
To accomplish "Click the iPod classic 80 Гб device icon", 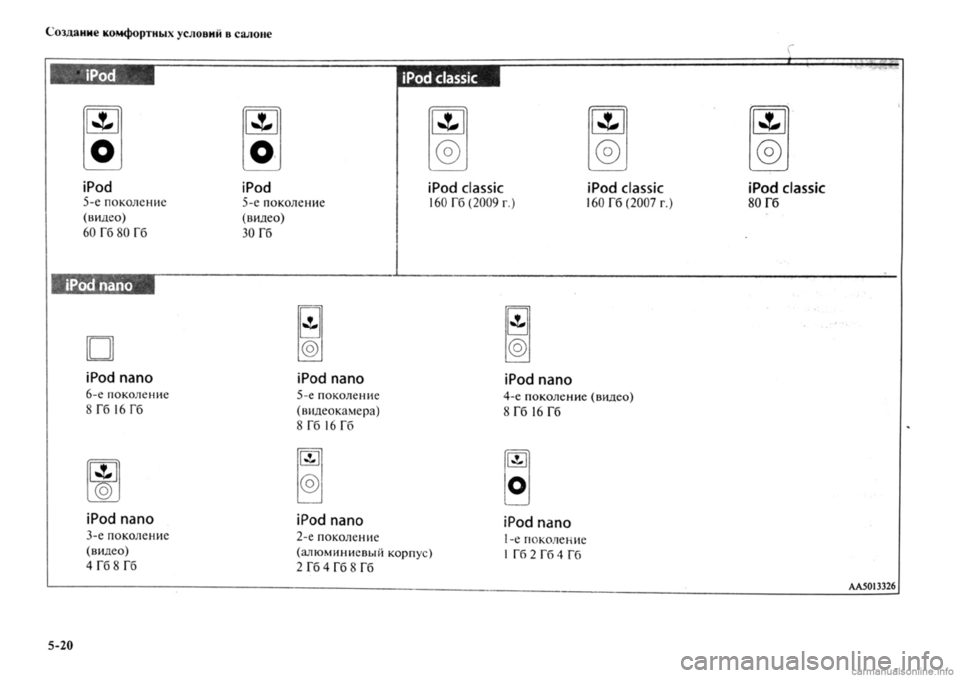I will tap(768, 138).
